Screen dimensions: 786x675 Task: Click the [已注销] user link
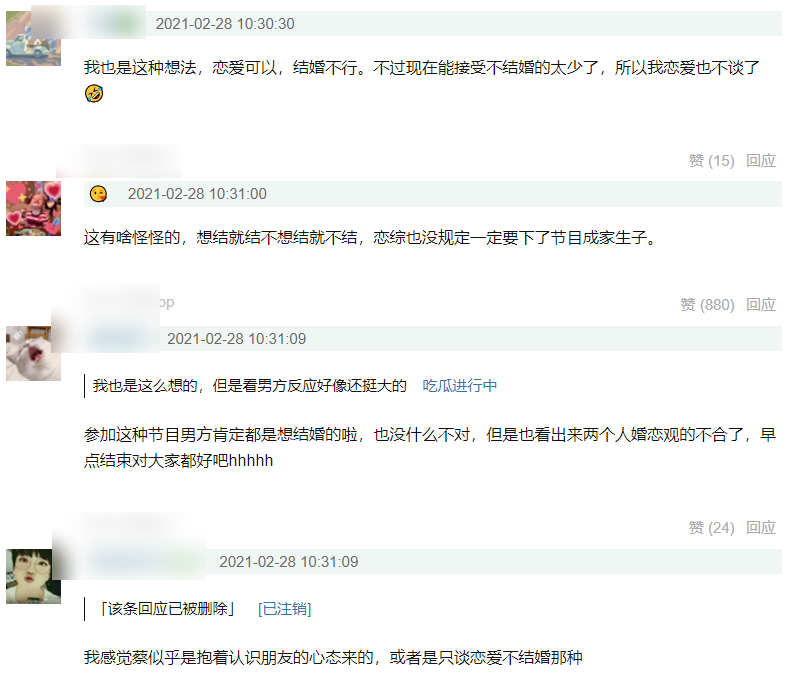pos(284,608)
